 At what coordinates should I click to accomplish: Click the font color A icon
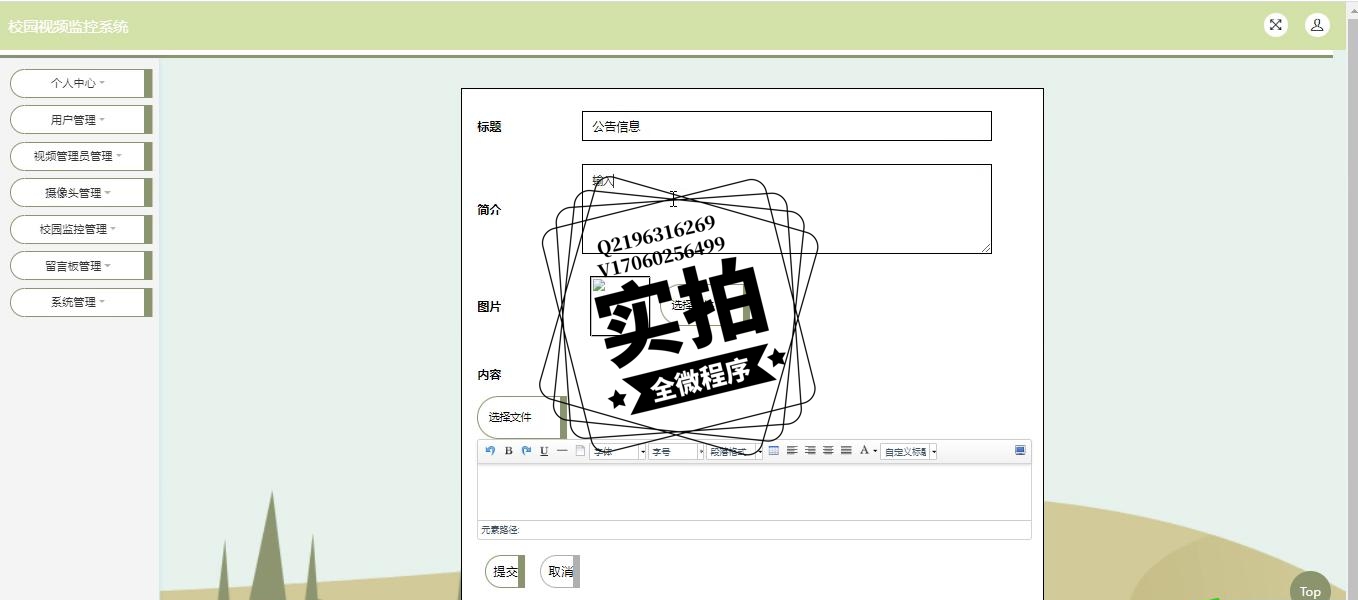pyautogui.click(x=865, y=451)
